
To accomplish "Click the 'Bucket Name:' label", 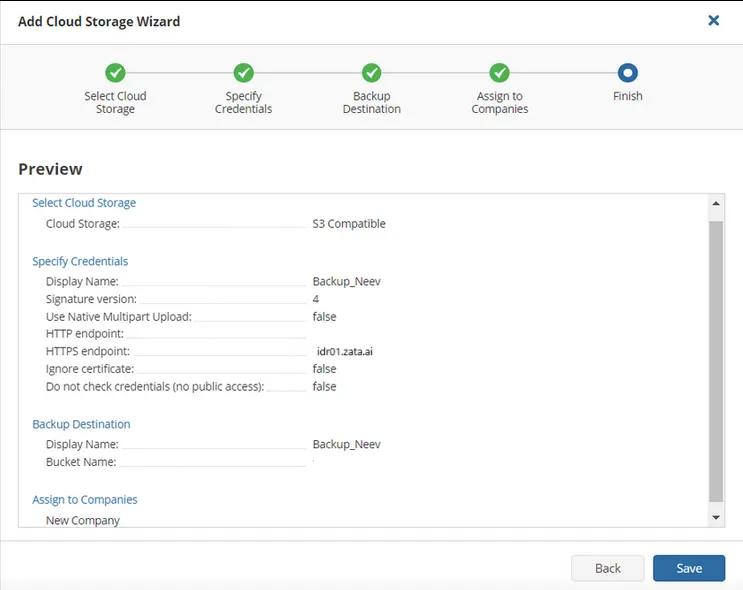I will tap(81, 462).
